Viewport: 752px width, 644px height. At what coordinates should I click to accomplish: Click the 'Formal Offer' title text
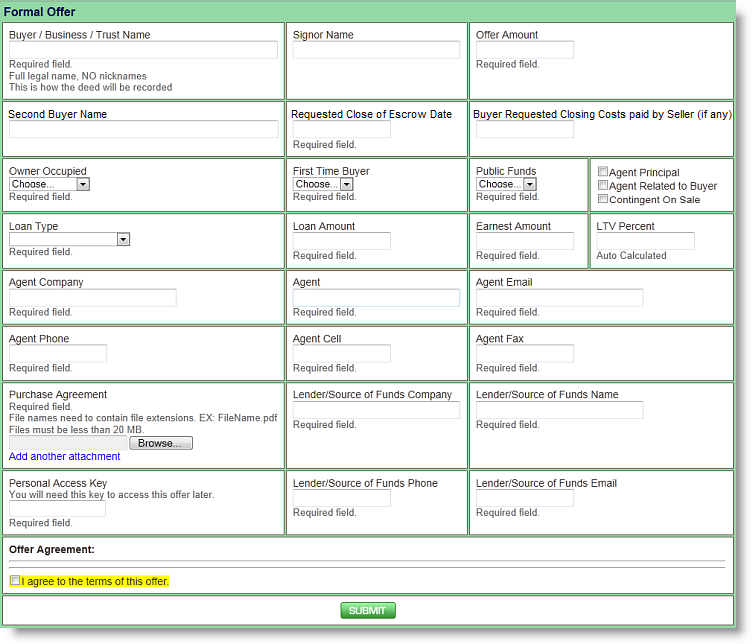39,12
